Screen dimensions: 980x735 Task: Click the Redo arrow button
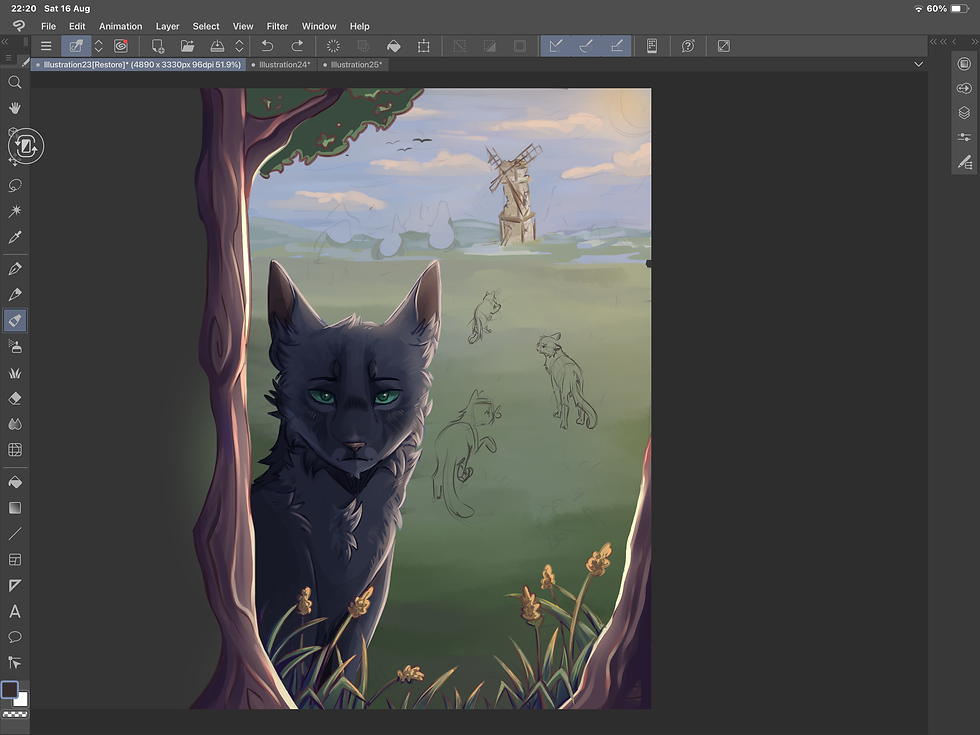click(x=297, y=46)
